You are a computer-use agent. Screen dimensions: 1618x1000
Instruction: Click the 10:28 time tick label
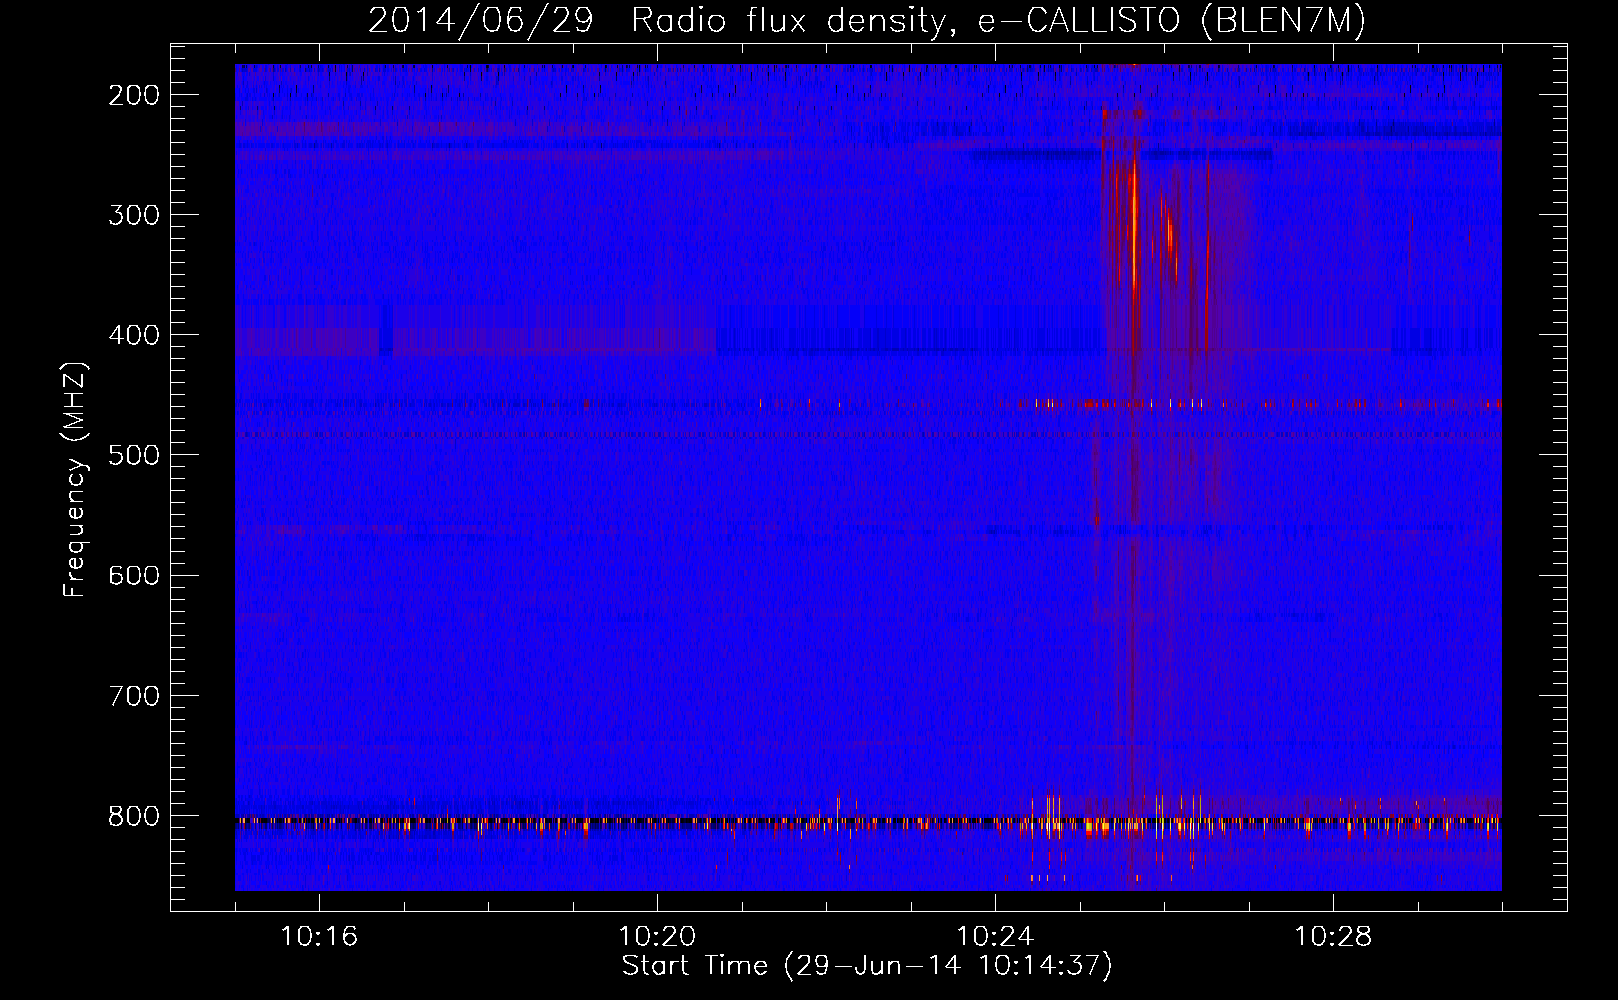tap(1333, 937)
